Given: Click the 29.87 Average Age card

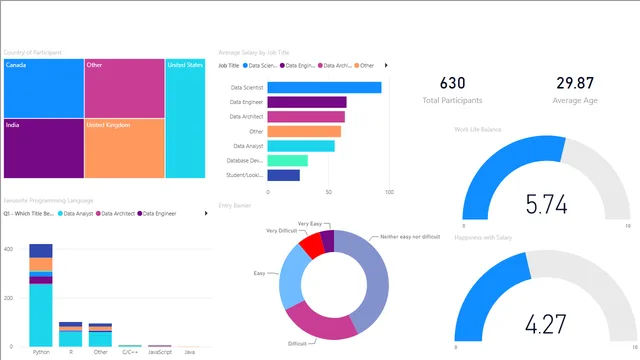Looking at the screenshot, I should click(575, 90).
